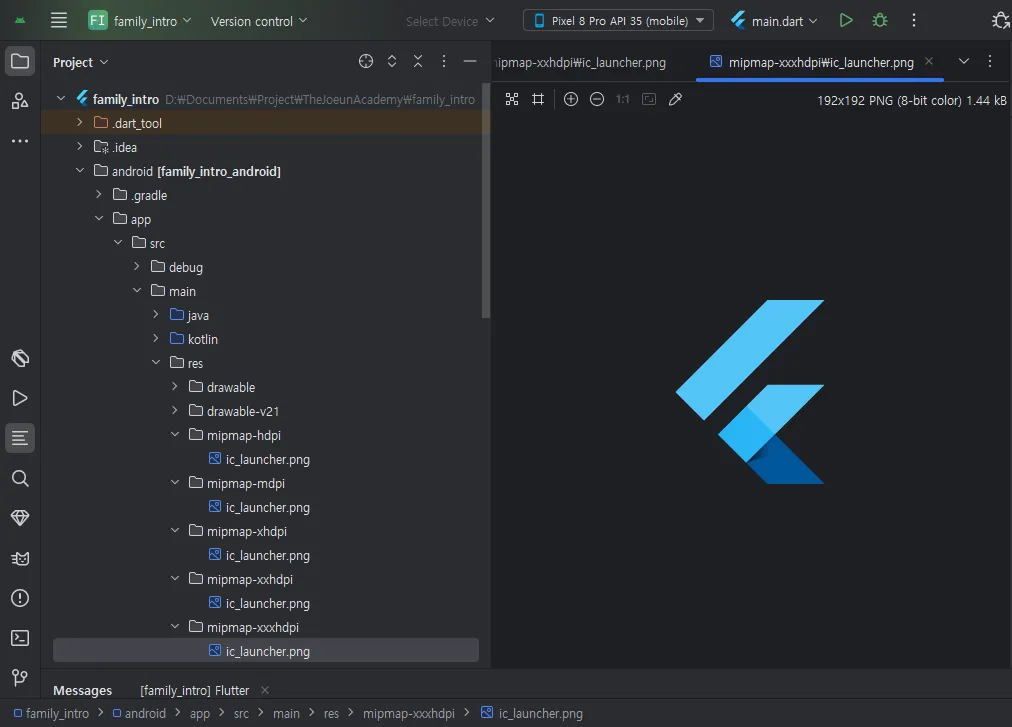Open the Terminal icon in sidebar
The image size is (1012, 727).
(20, 638)
